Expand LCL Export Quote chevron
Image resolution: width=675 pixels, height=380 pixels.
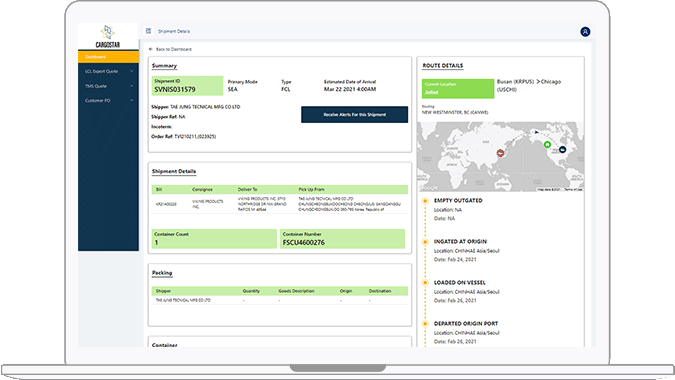131,71
